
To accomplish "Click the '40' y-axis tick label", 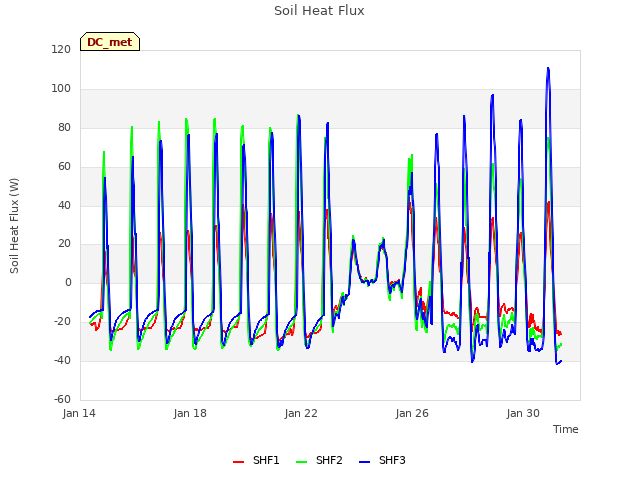I will tap(64, 205).
